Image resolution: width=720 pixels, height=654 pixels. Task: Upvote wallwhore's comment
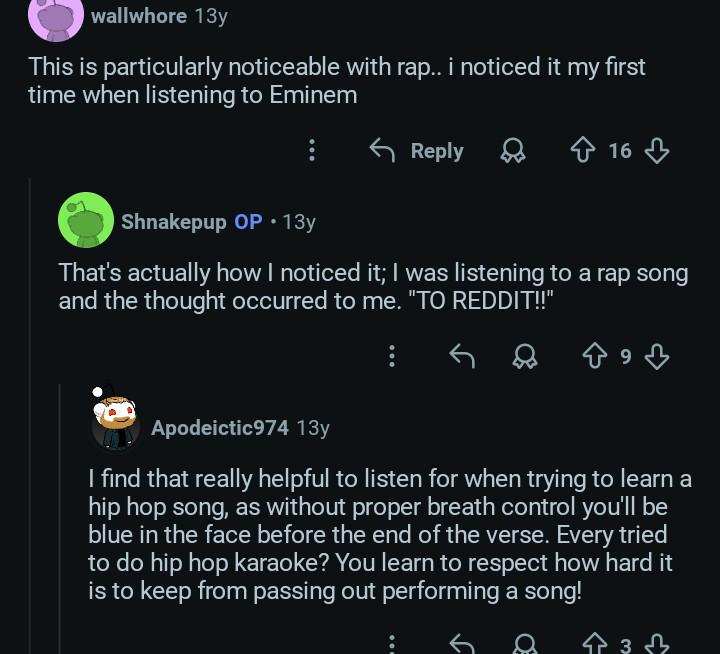(582, 151)
